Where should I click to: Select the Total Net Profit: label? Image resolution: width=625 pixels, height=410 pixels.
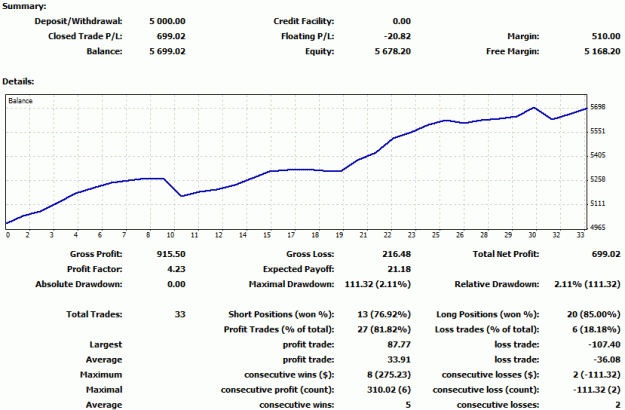(506, 254)
